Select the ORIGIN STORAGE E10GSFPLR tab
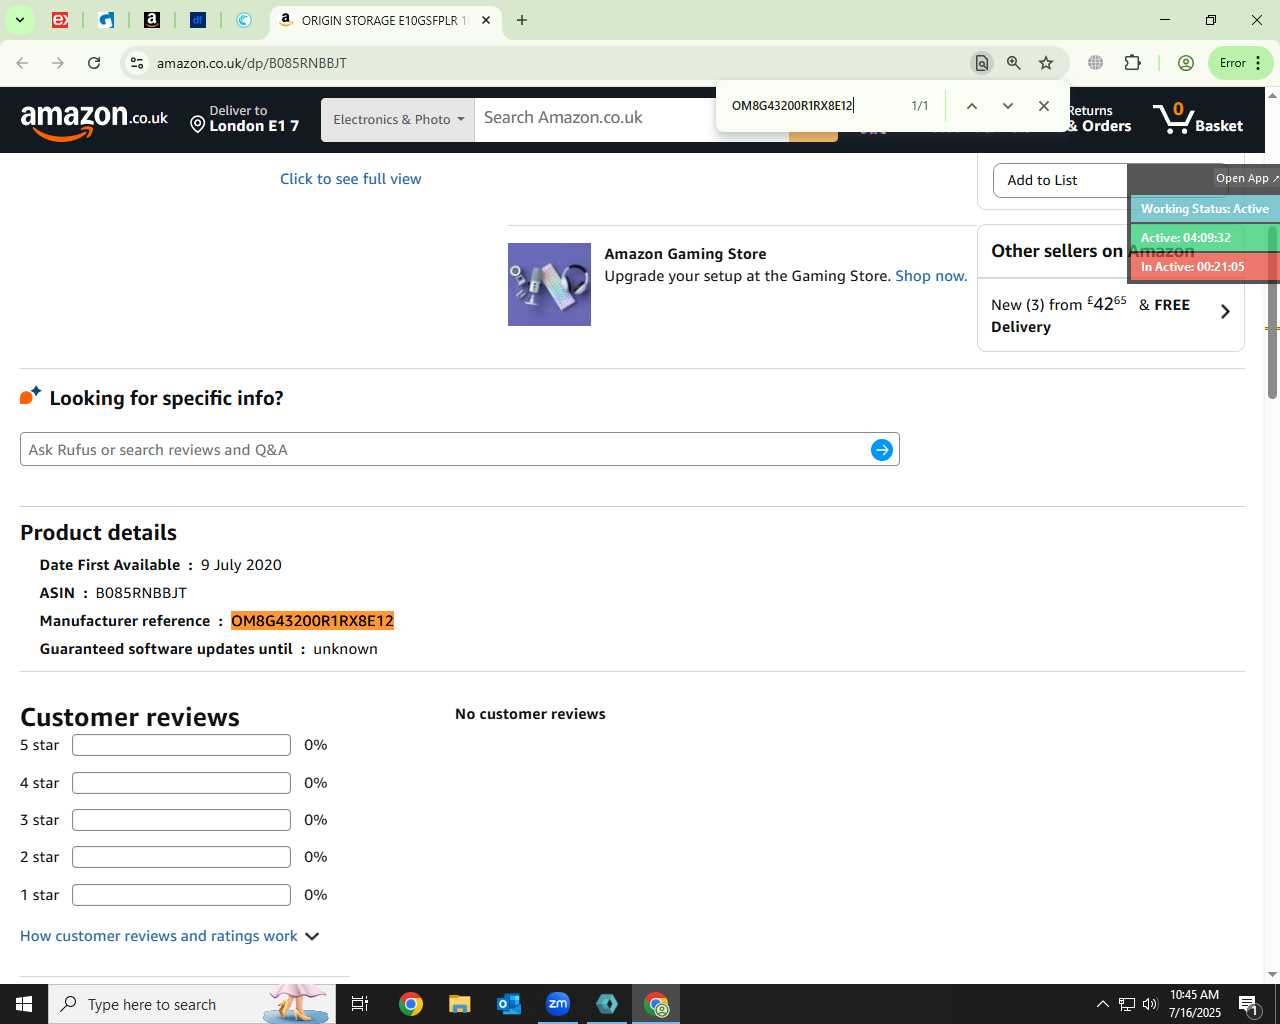 click(385, 20)
